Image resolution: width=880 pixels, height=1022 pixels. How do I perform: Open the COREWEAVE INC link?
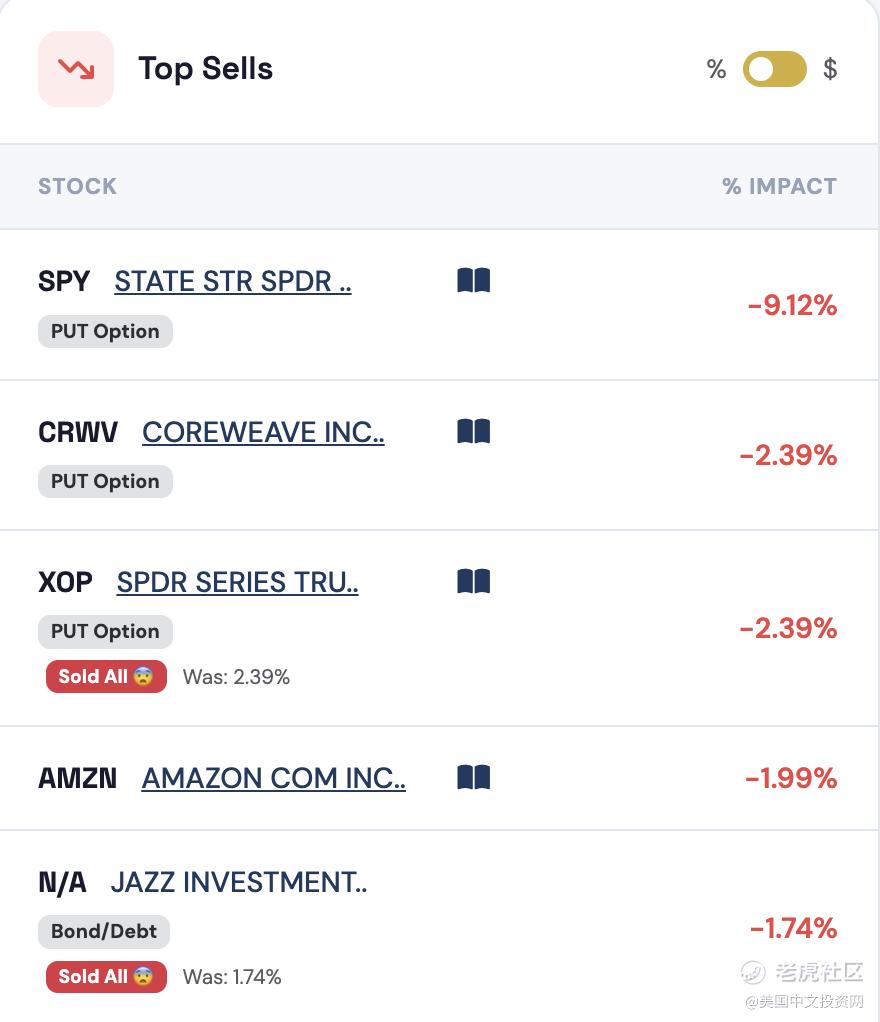tap(263, 432)
